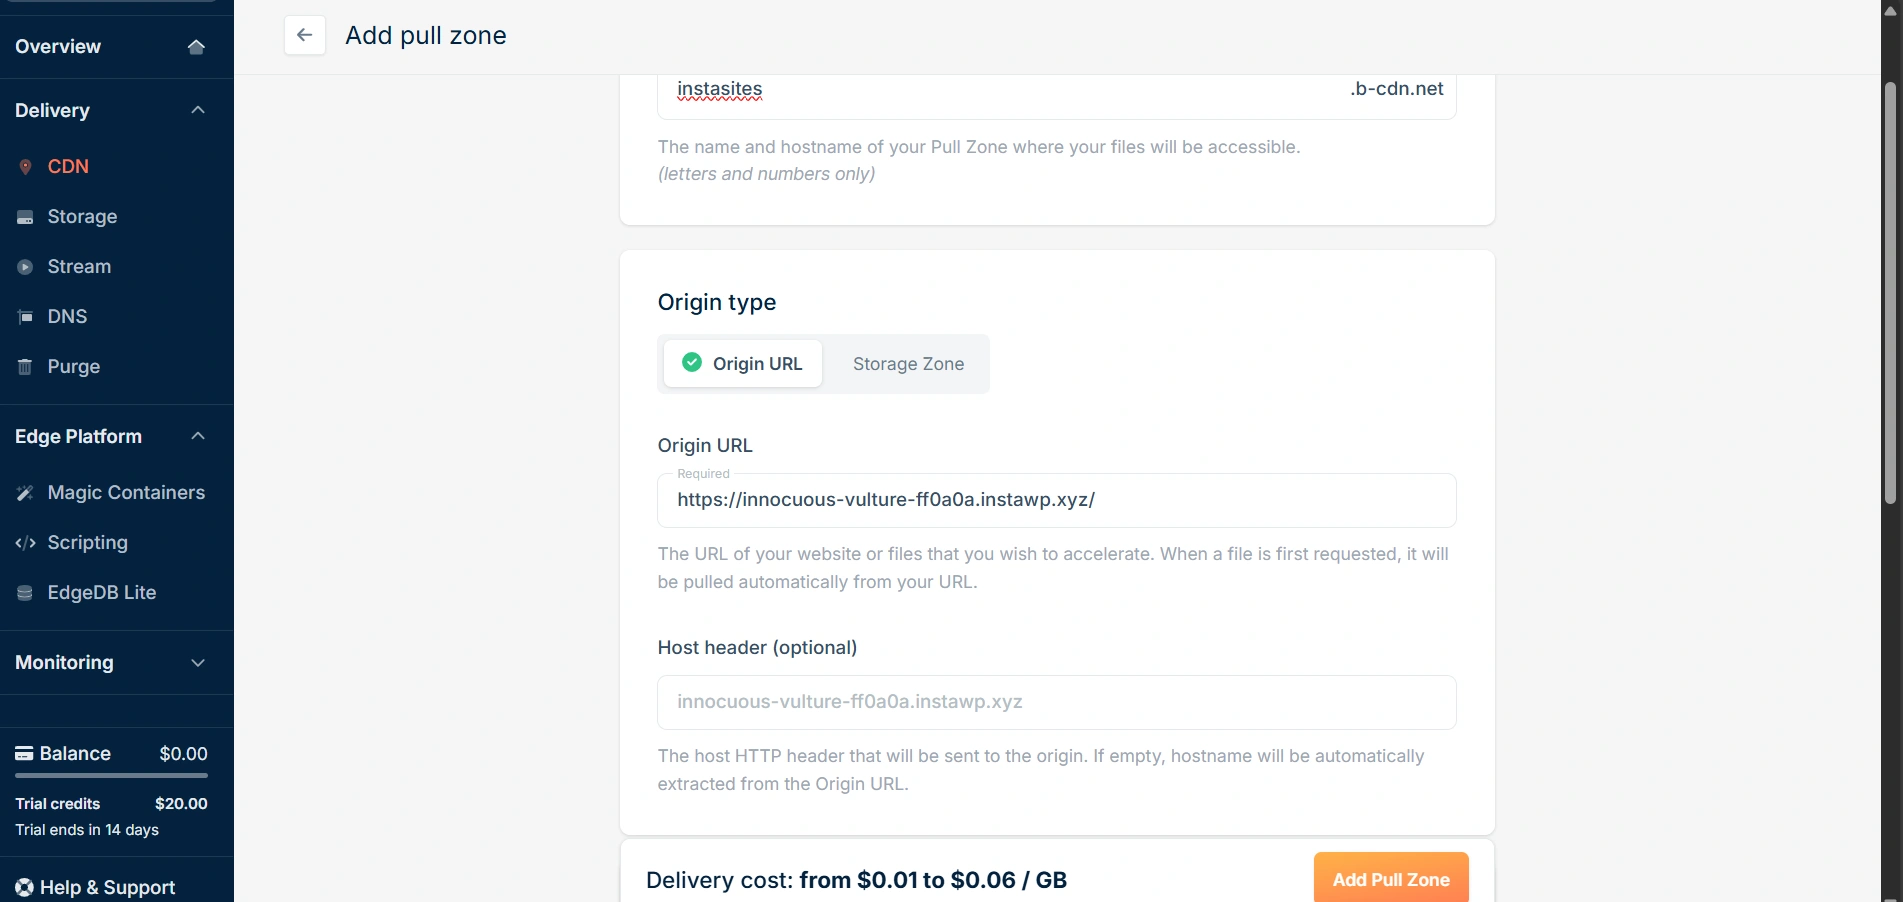Screen dimensions: 1903x902
Task: Click the Help & Support icon
Action: tap(24, 887)
